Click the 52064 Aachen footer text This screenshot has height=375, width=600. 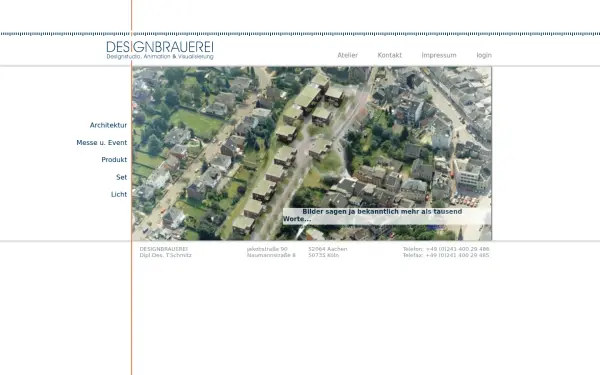coord(328,249)
